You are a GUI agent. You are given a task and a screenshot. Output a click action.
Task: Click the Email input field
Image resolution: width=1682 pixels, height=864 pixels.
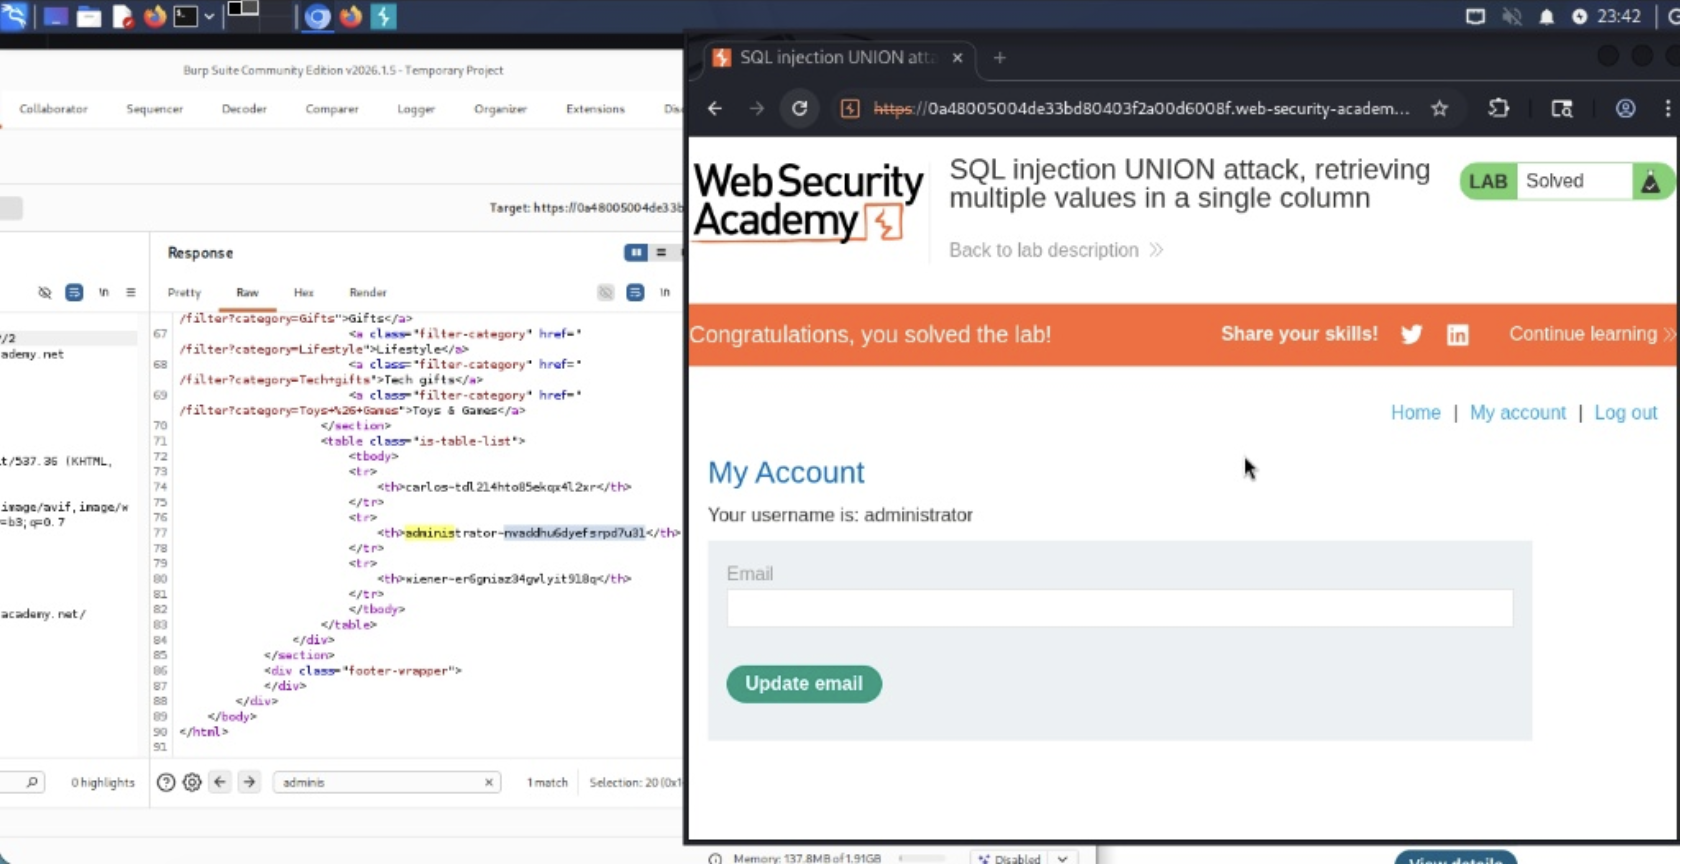[1119, 608]
